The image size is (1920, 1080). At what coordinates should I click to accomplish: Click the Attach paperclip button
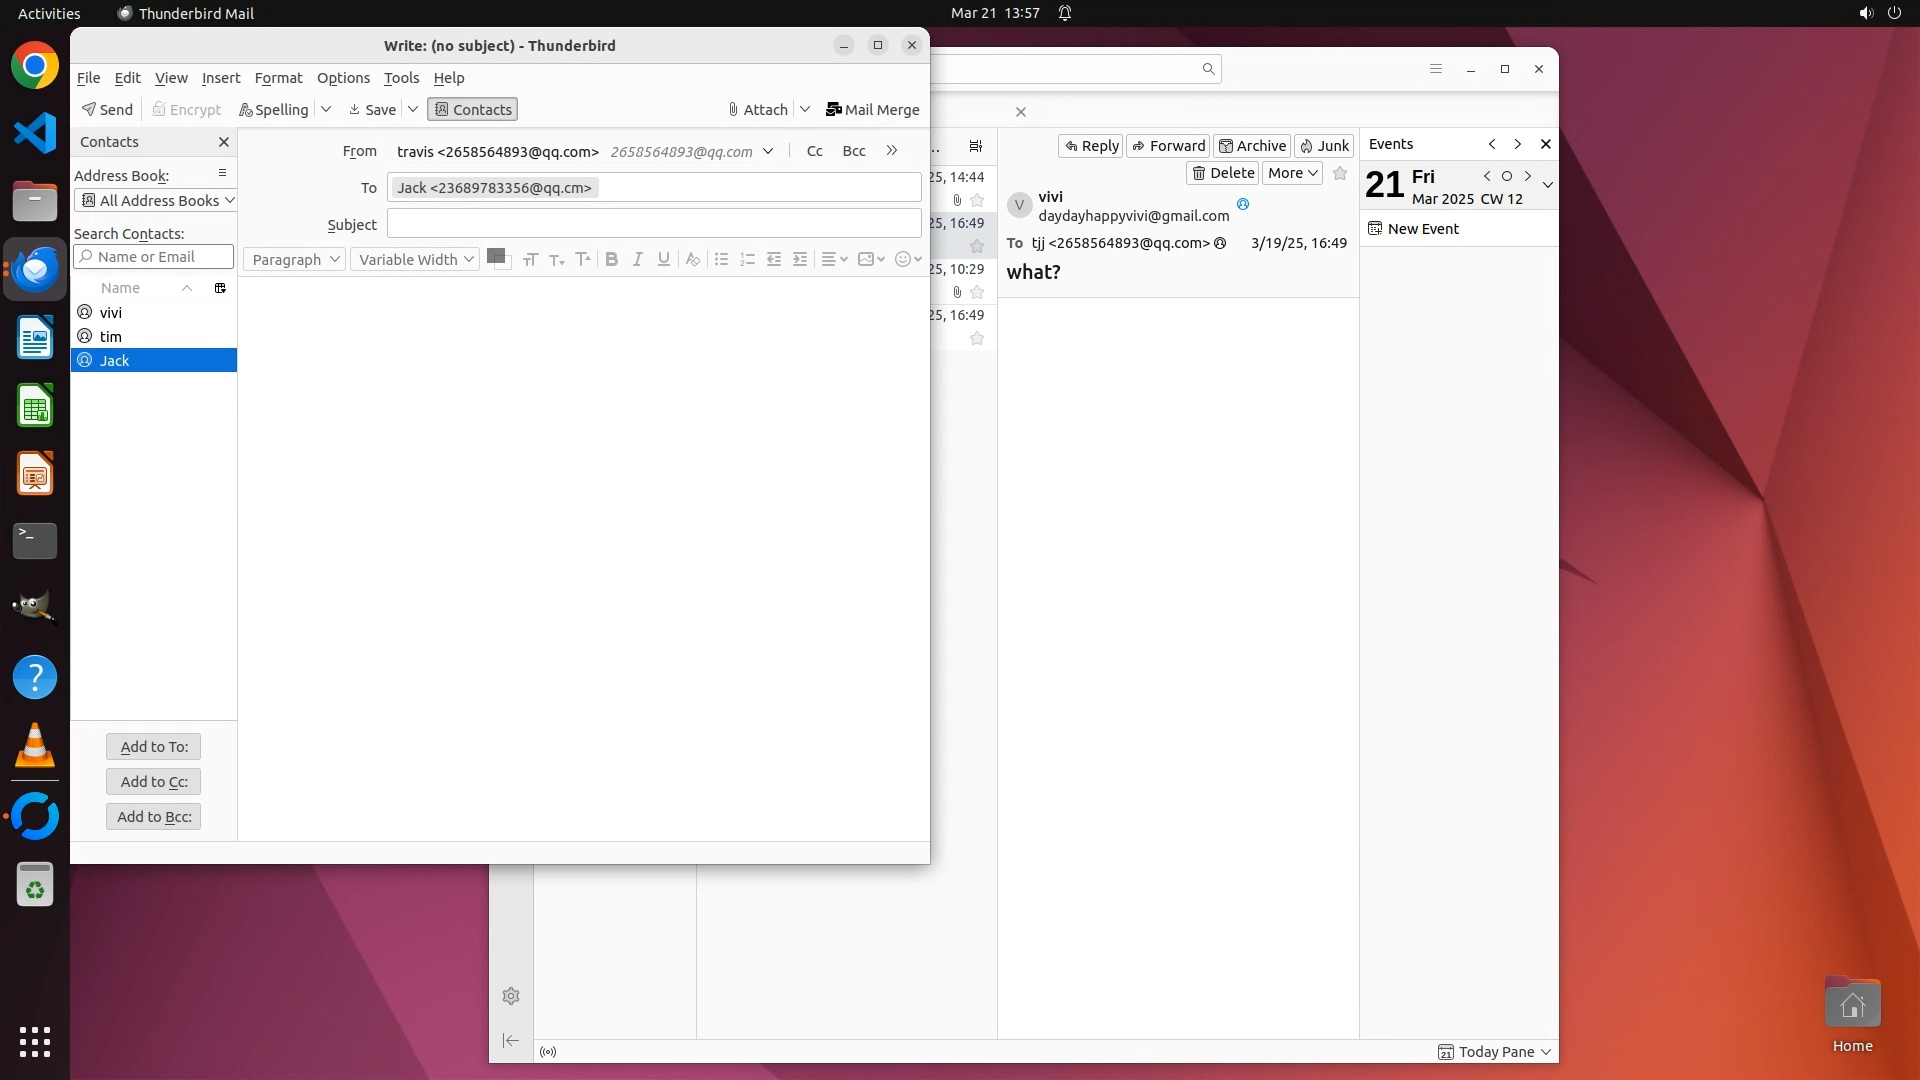[758, 109]
